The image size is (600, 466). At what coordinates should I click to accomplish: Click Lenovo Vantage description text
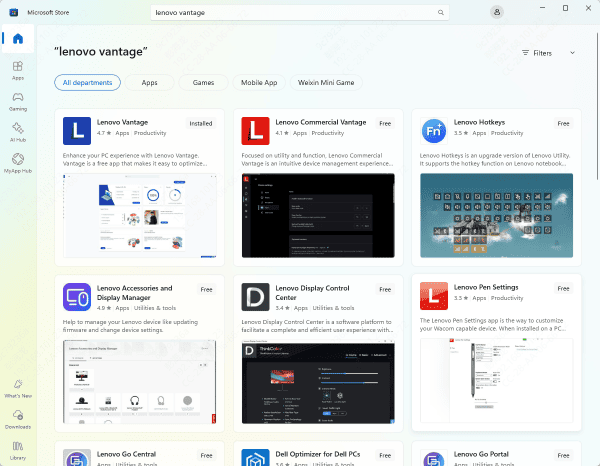pyautogui.click(x=135, y=160)
